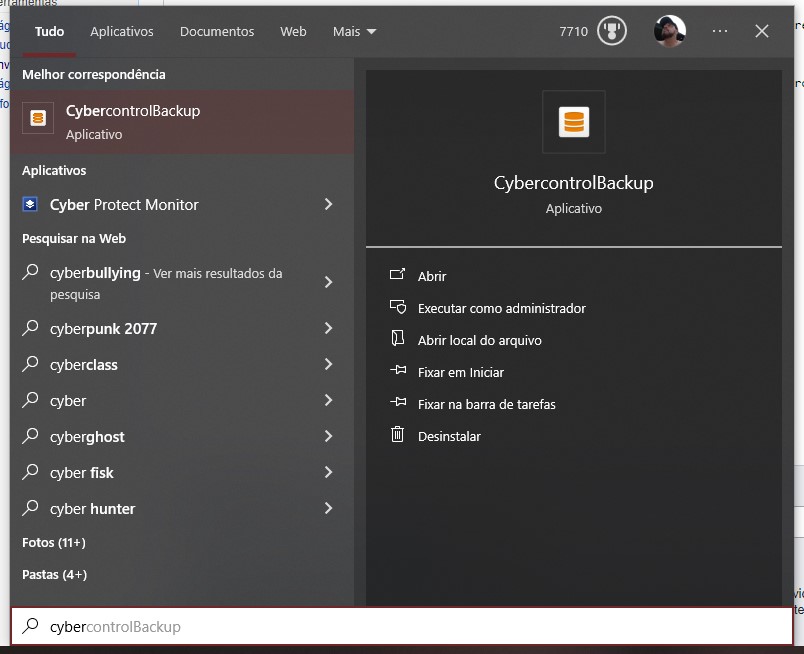Click the search input box
This screenshot has width=804, height=654.
[x=400, y=626]
